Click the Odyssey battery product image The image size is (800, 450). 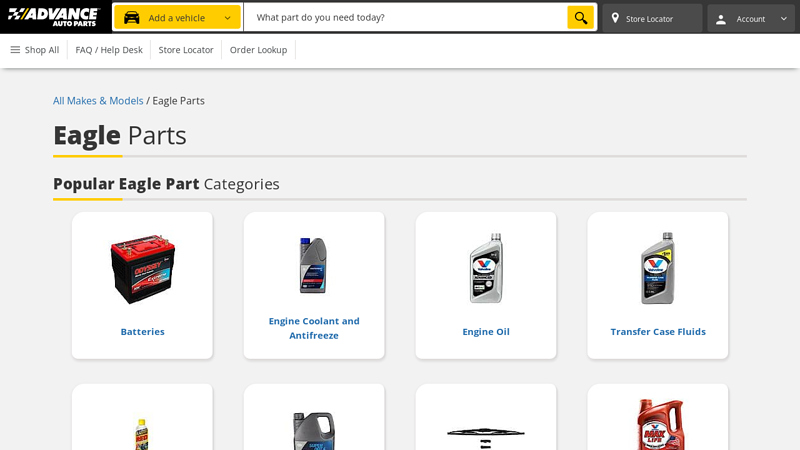click(143, 269)
